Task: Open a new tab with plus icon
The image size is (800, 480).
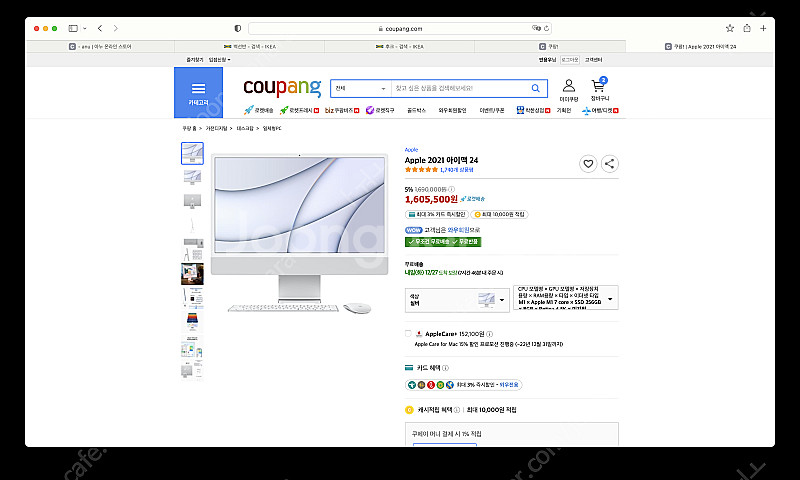Action: 763,29
